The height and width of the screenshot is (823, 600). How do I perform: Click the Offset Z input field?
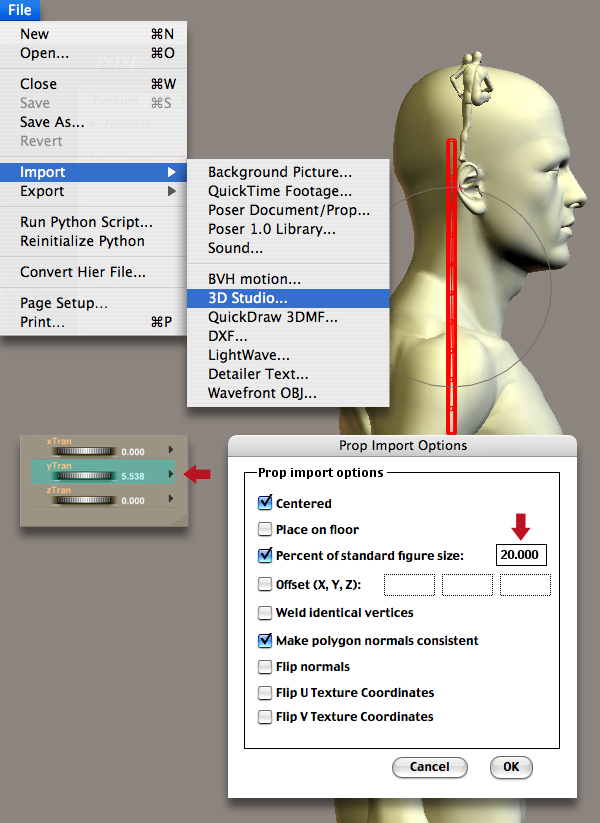click(x=525, y=585)
